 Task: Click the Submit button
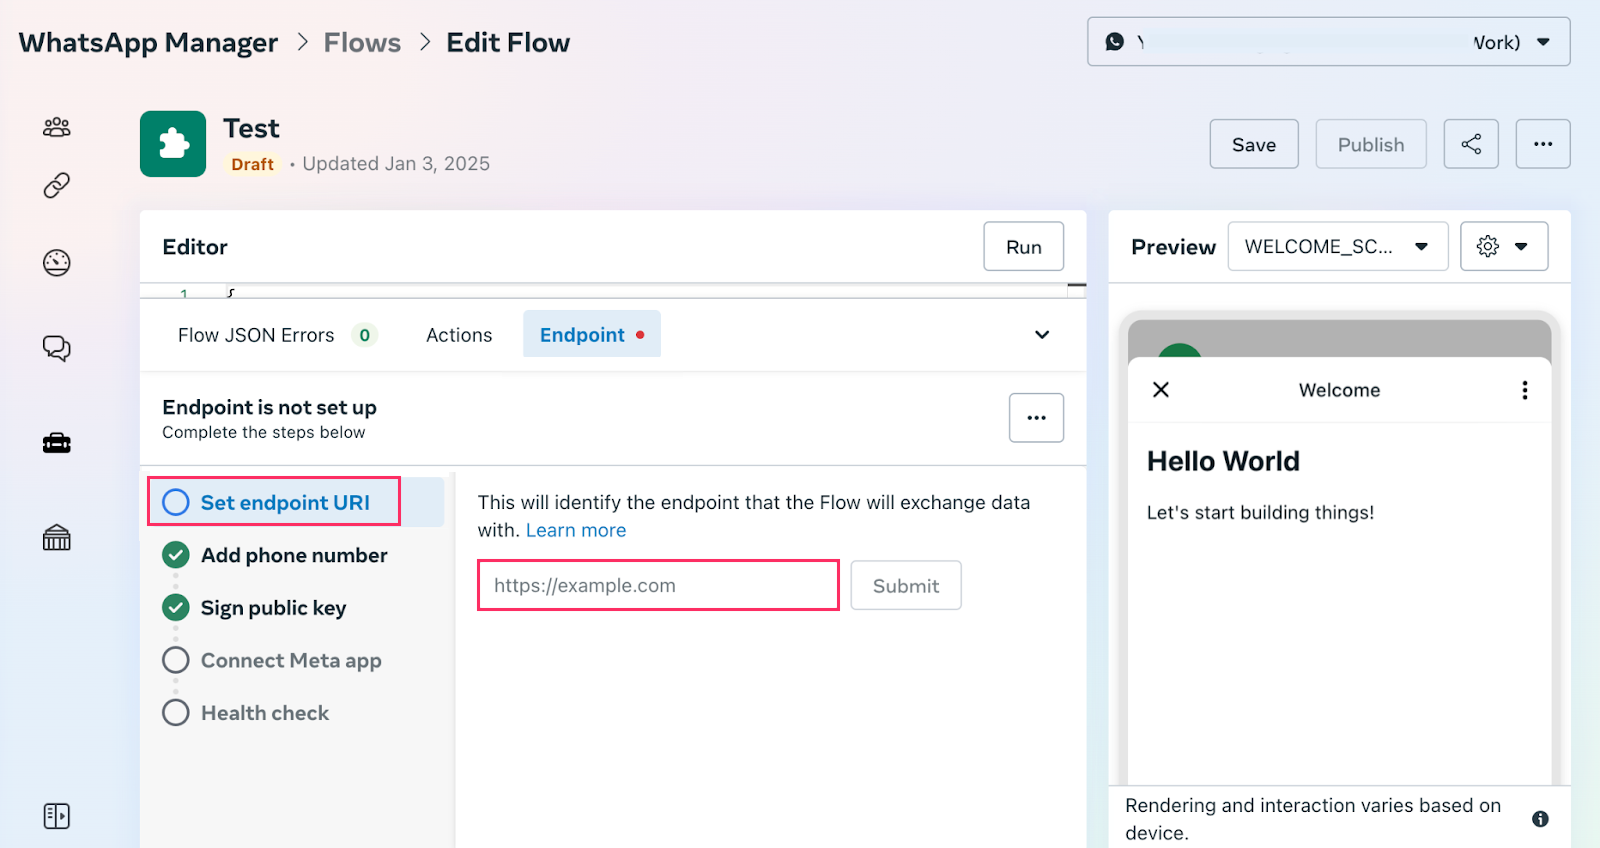906,586
